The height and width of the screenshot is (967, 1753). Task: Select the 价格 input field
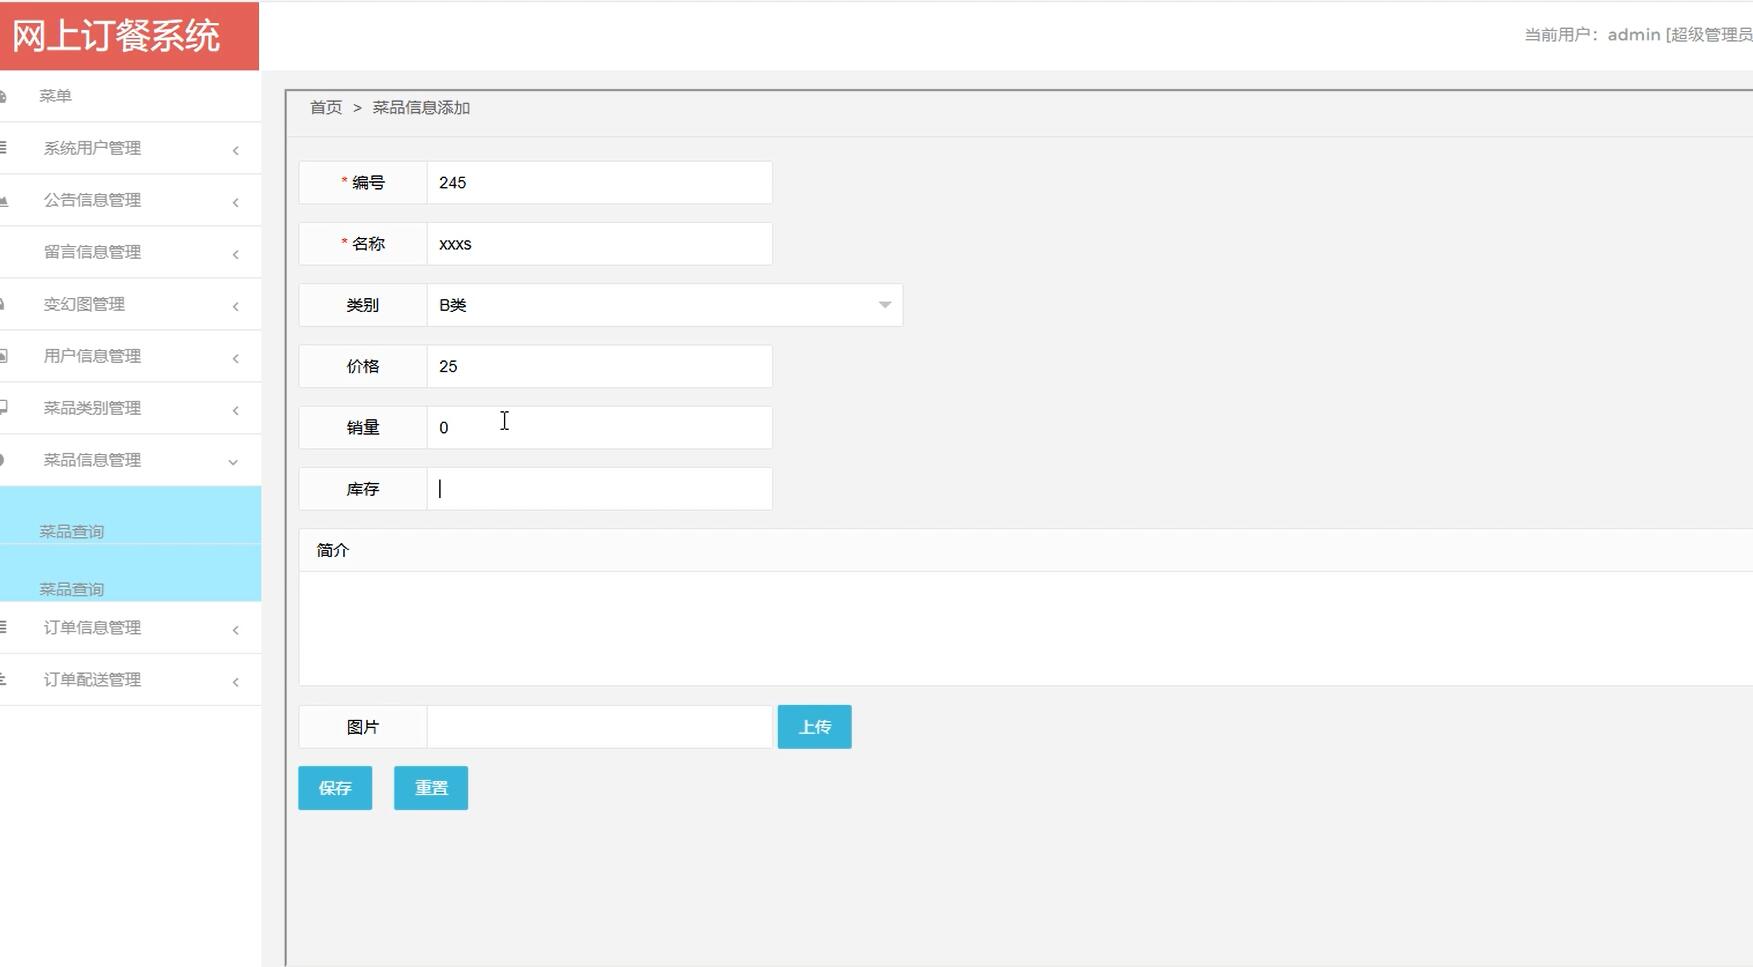coord(599,367)
